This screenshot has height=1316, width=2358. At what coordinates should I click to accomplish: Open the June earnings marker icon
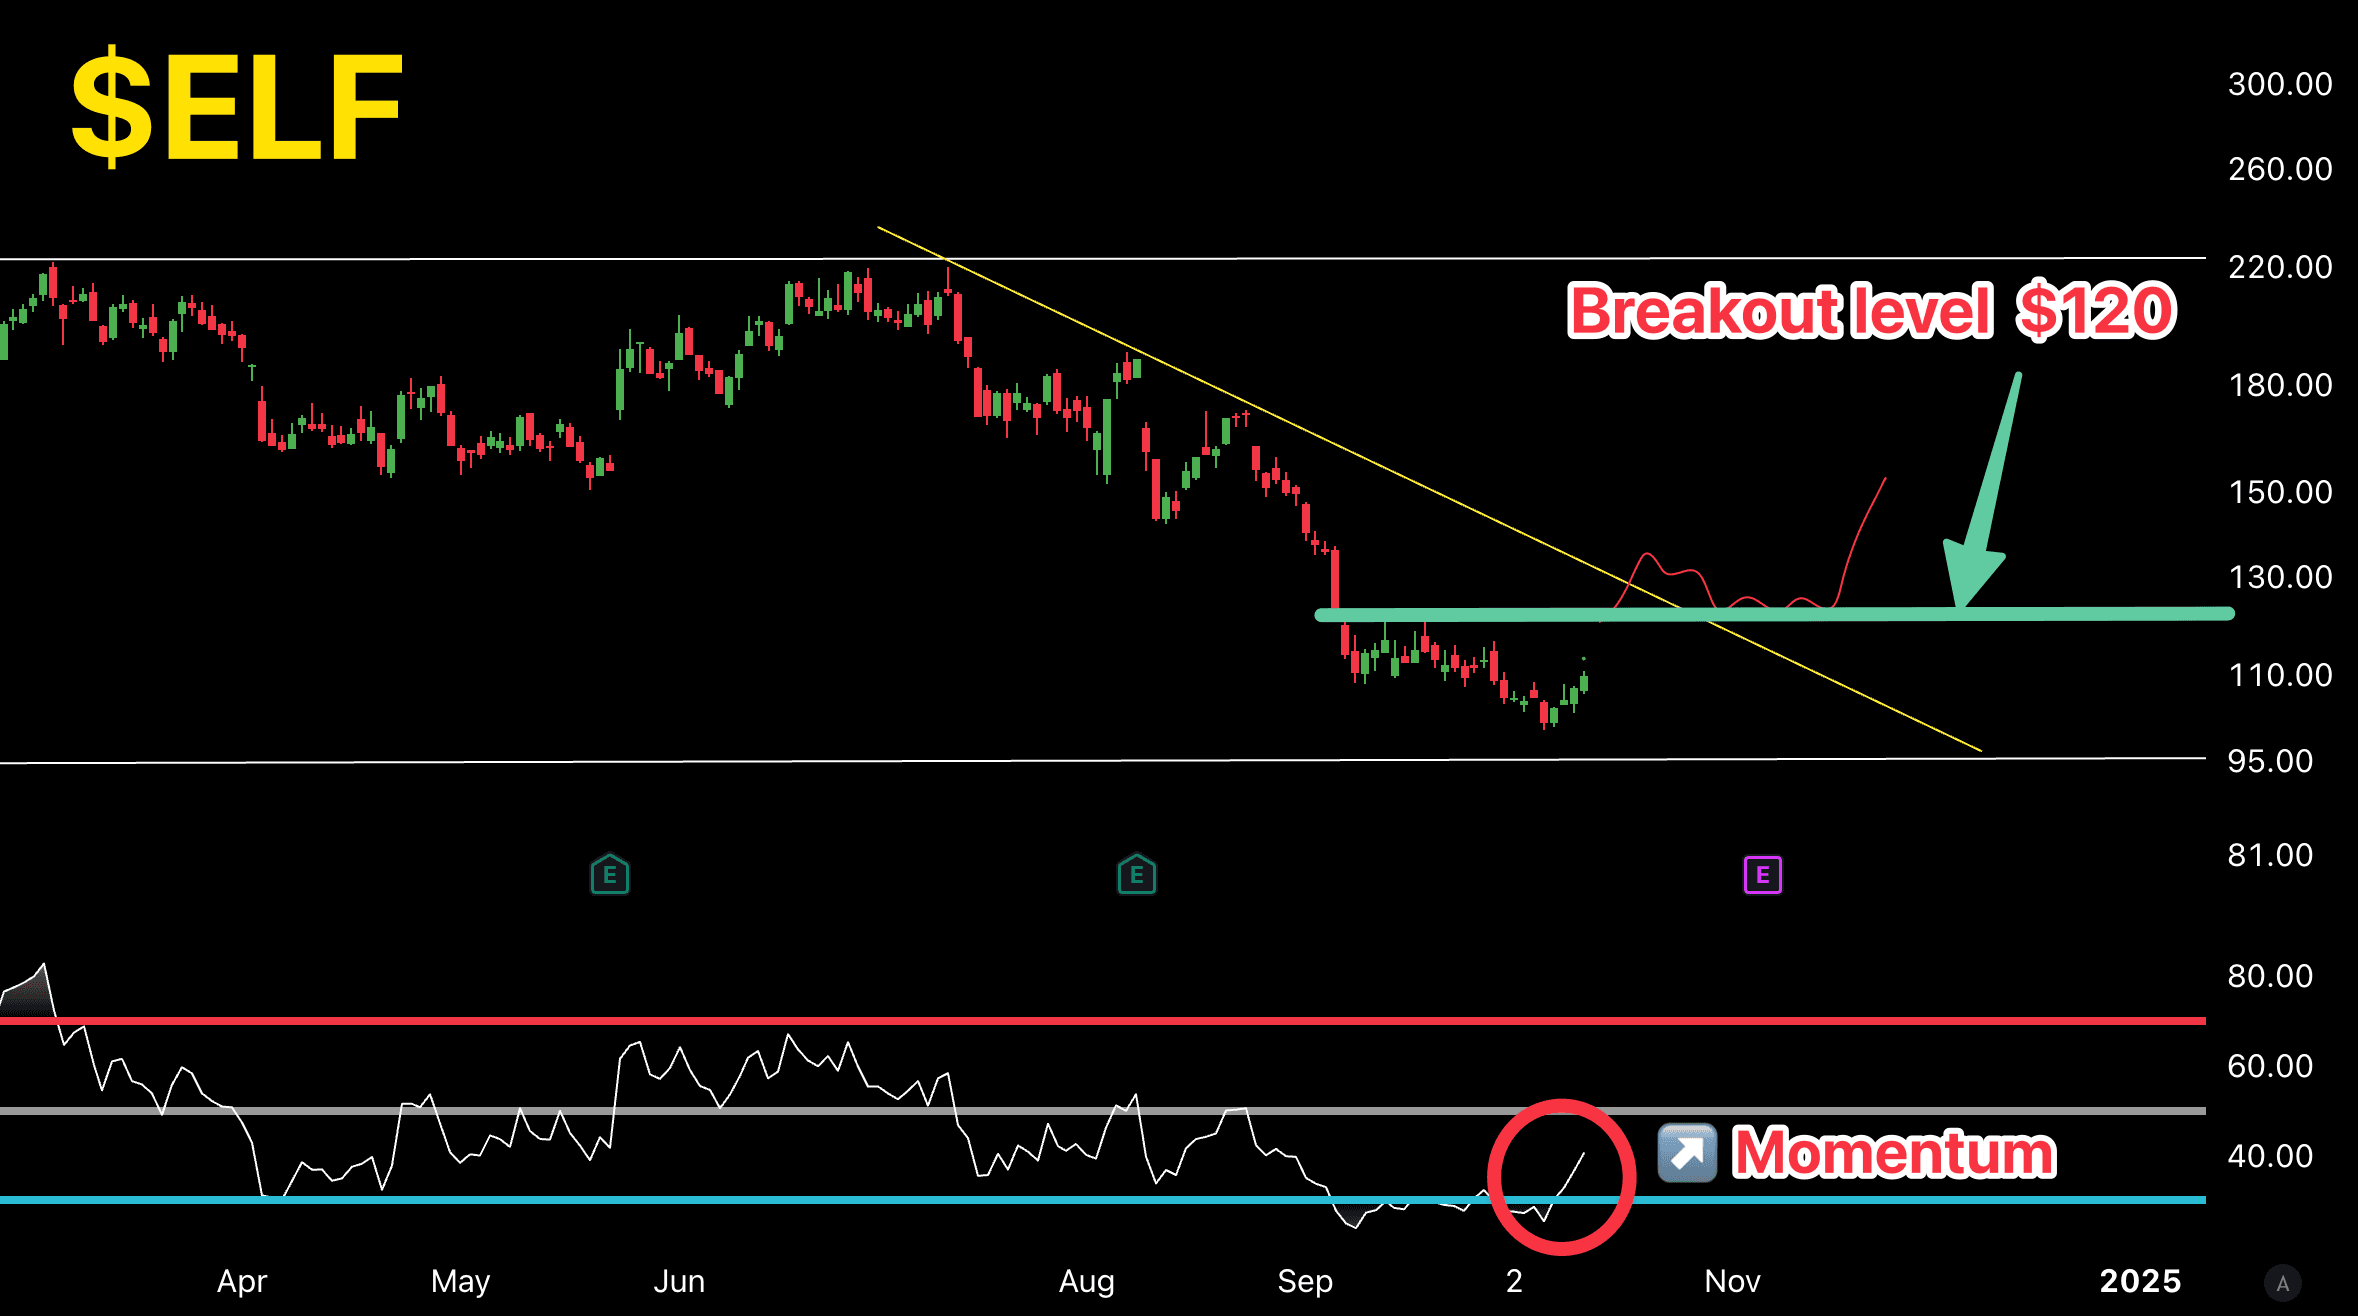610,874
